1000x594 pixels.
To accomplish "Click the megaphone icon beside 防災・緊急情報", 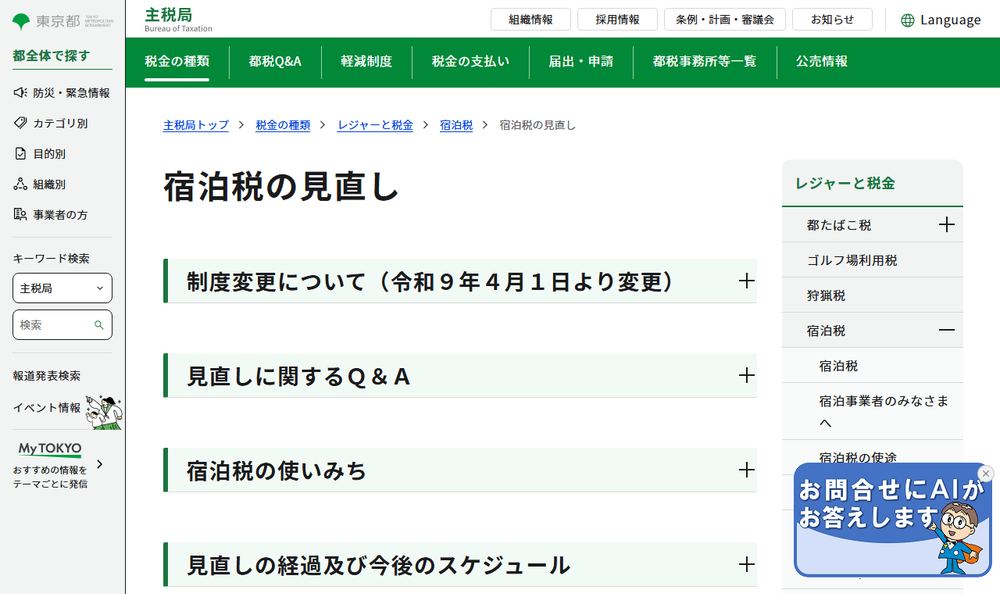I will tap(20, 93).
